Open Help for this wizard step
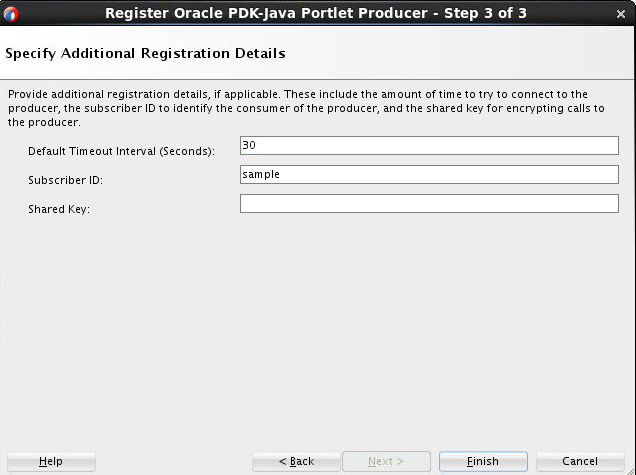The width and height of the screenshot is (636, 475). click(51, 462)
